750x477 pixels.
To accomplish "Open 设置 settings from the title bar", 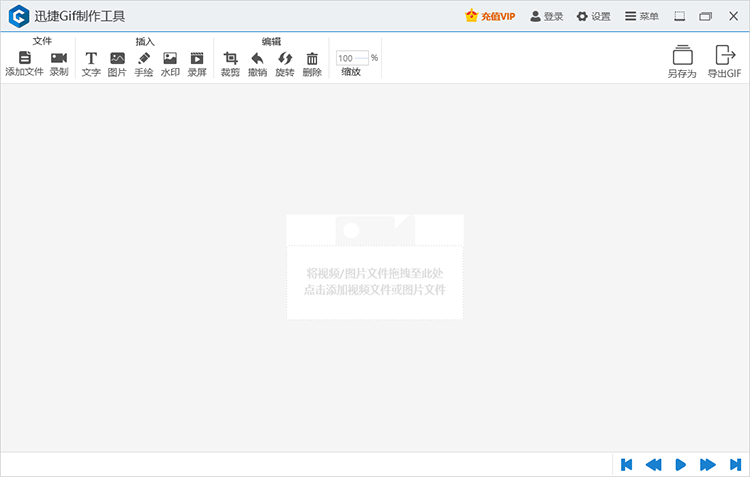I will click(593, 16).
